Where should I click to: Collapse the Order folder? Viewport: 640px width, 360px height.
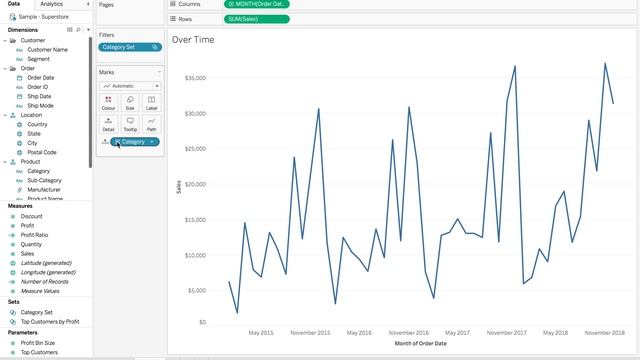pyautogui.click(x=4, y=69)
